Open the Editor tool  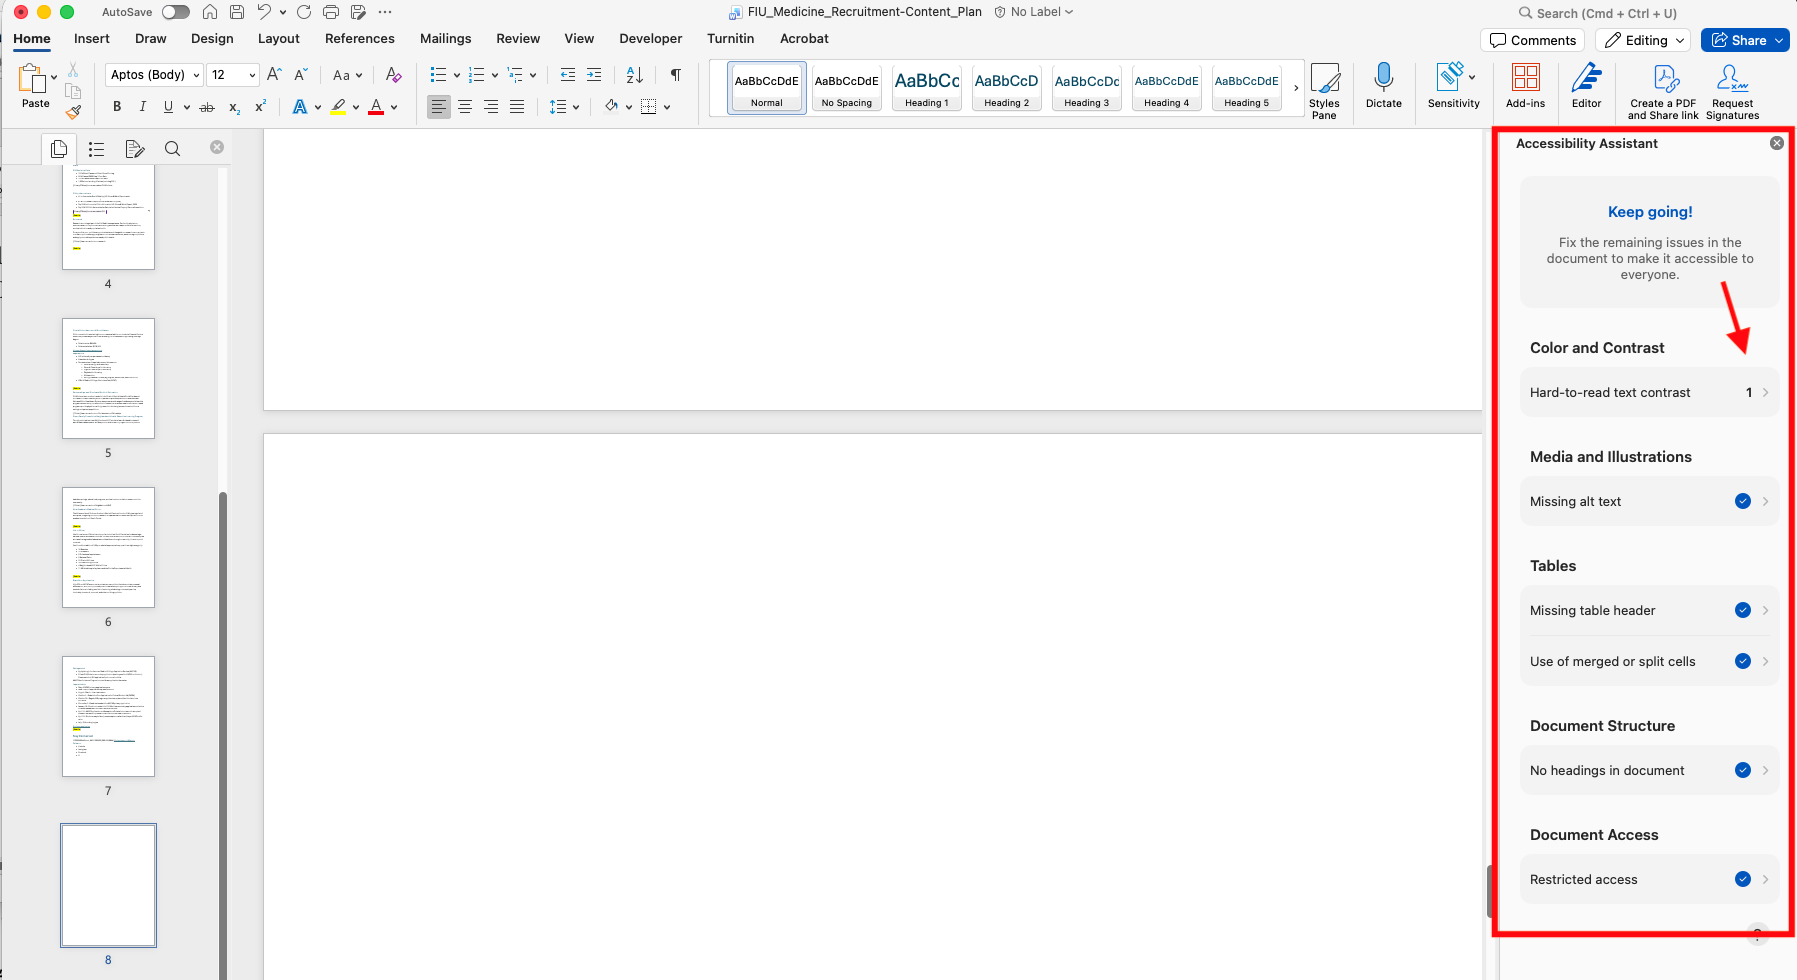point(1586,86)
